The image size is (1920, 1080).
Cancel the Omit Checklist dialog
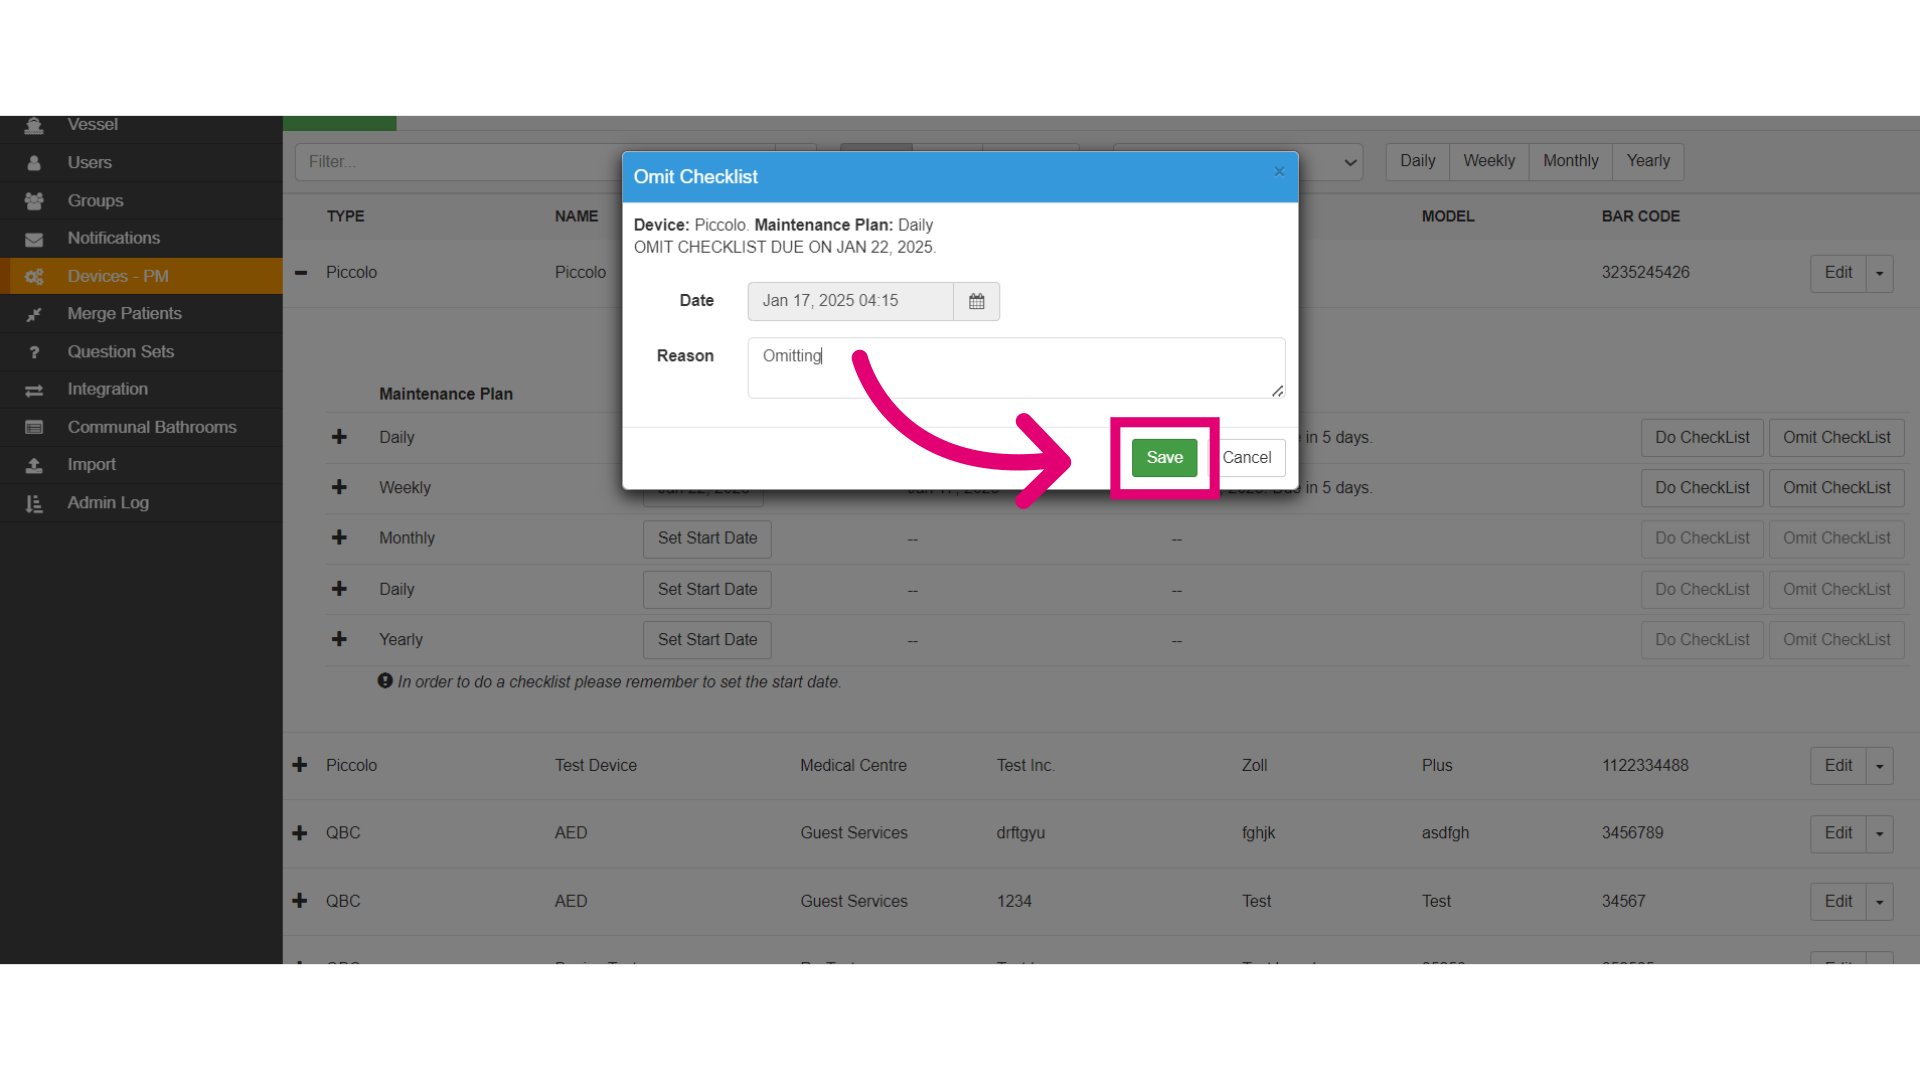pos(1247,458)
